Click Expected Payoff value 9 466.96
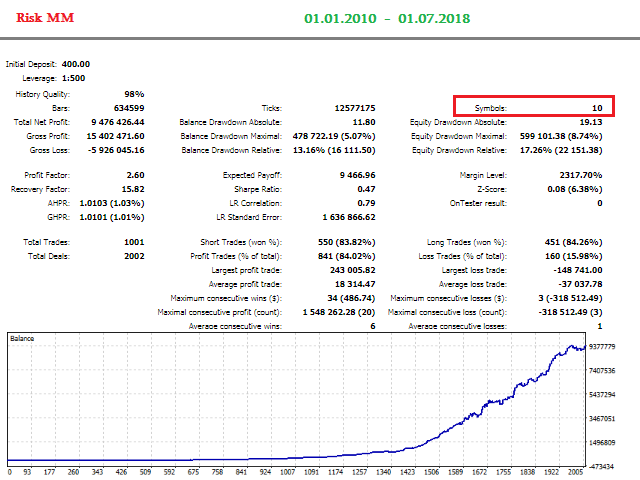 pyautogui.click(x=358, y=175)
